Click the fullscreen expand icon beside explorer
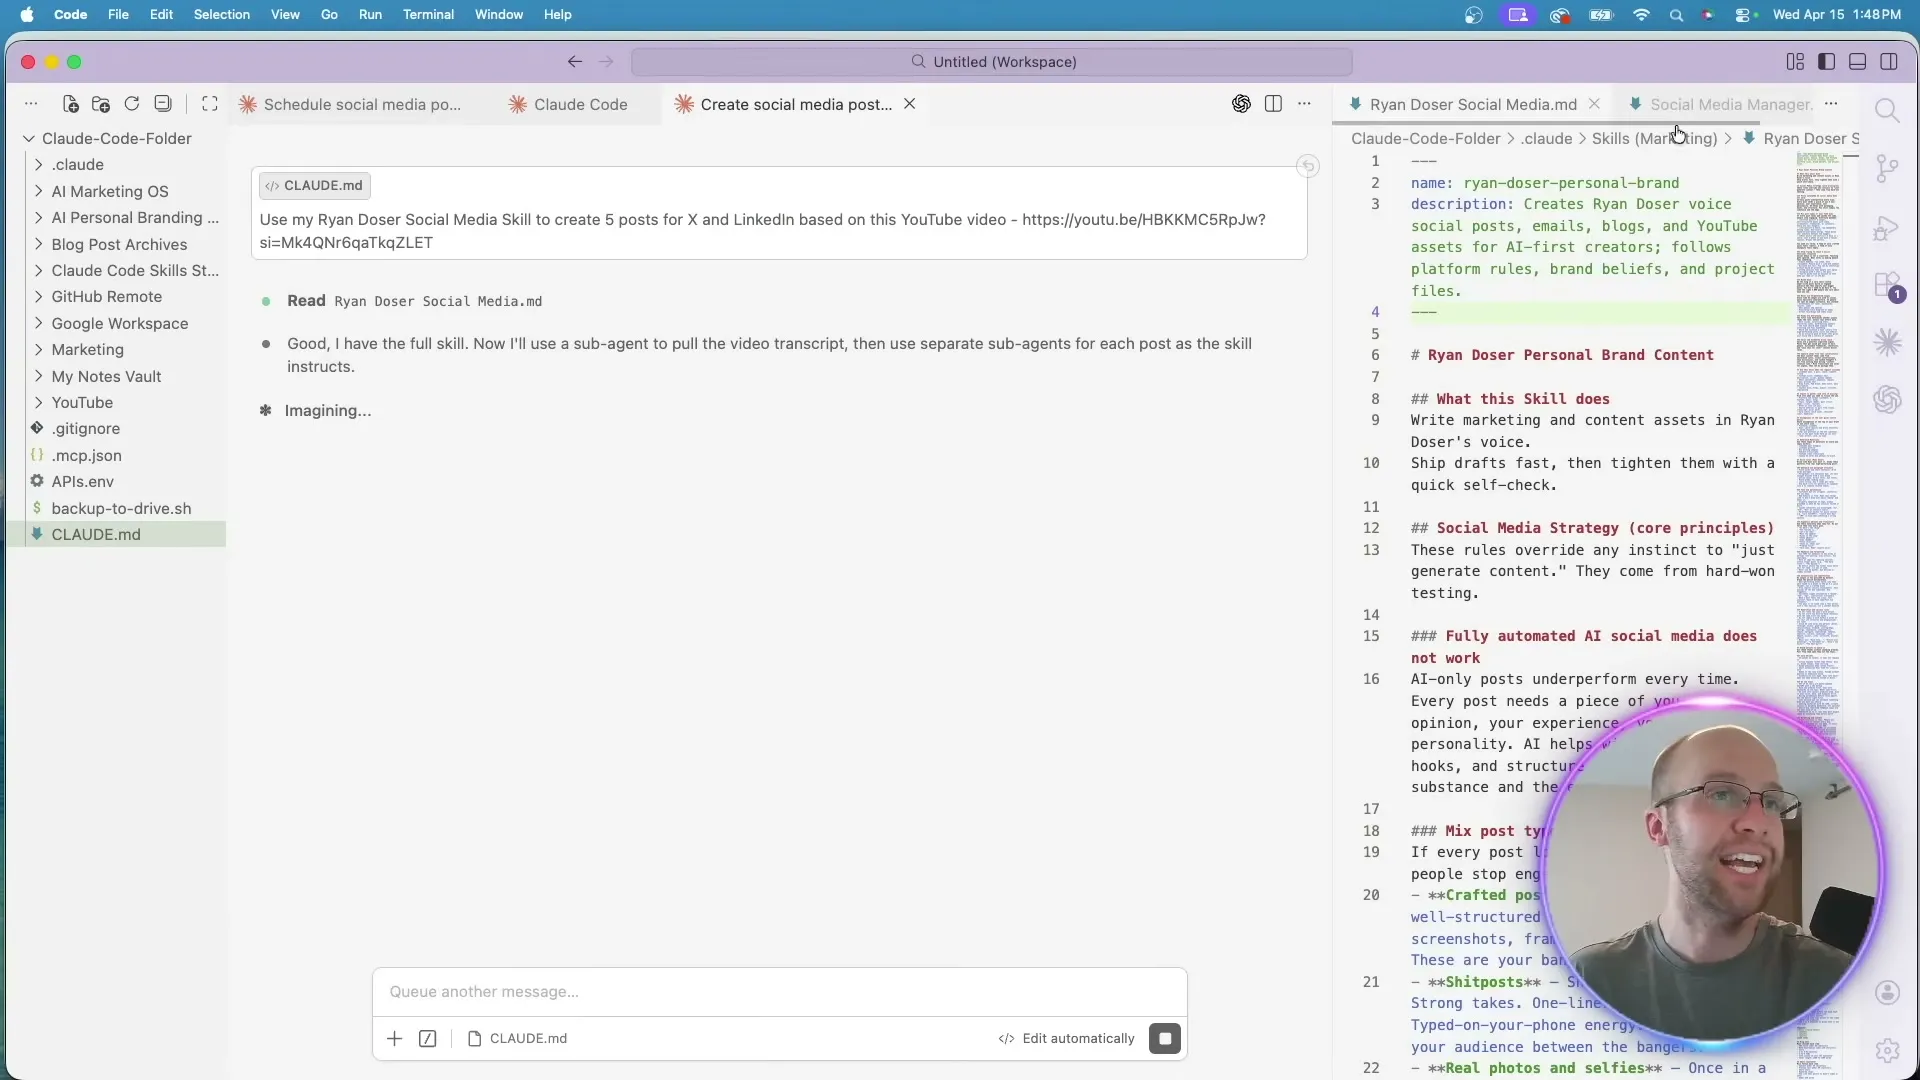 point(210,104)
